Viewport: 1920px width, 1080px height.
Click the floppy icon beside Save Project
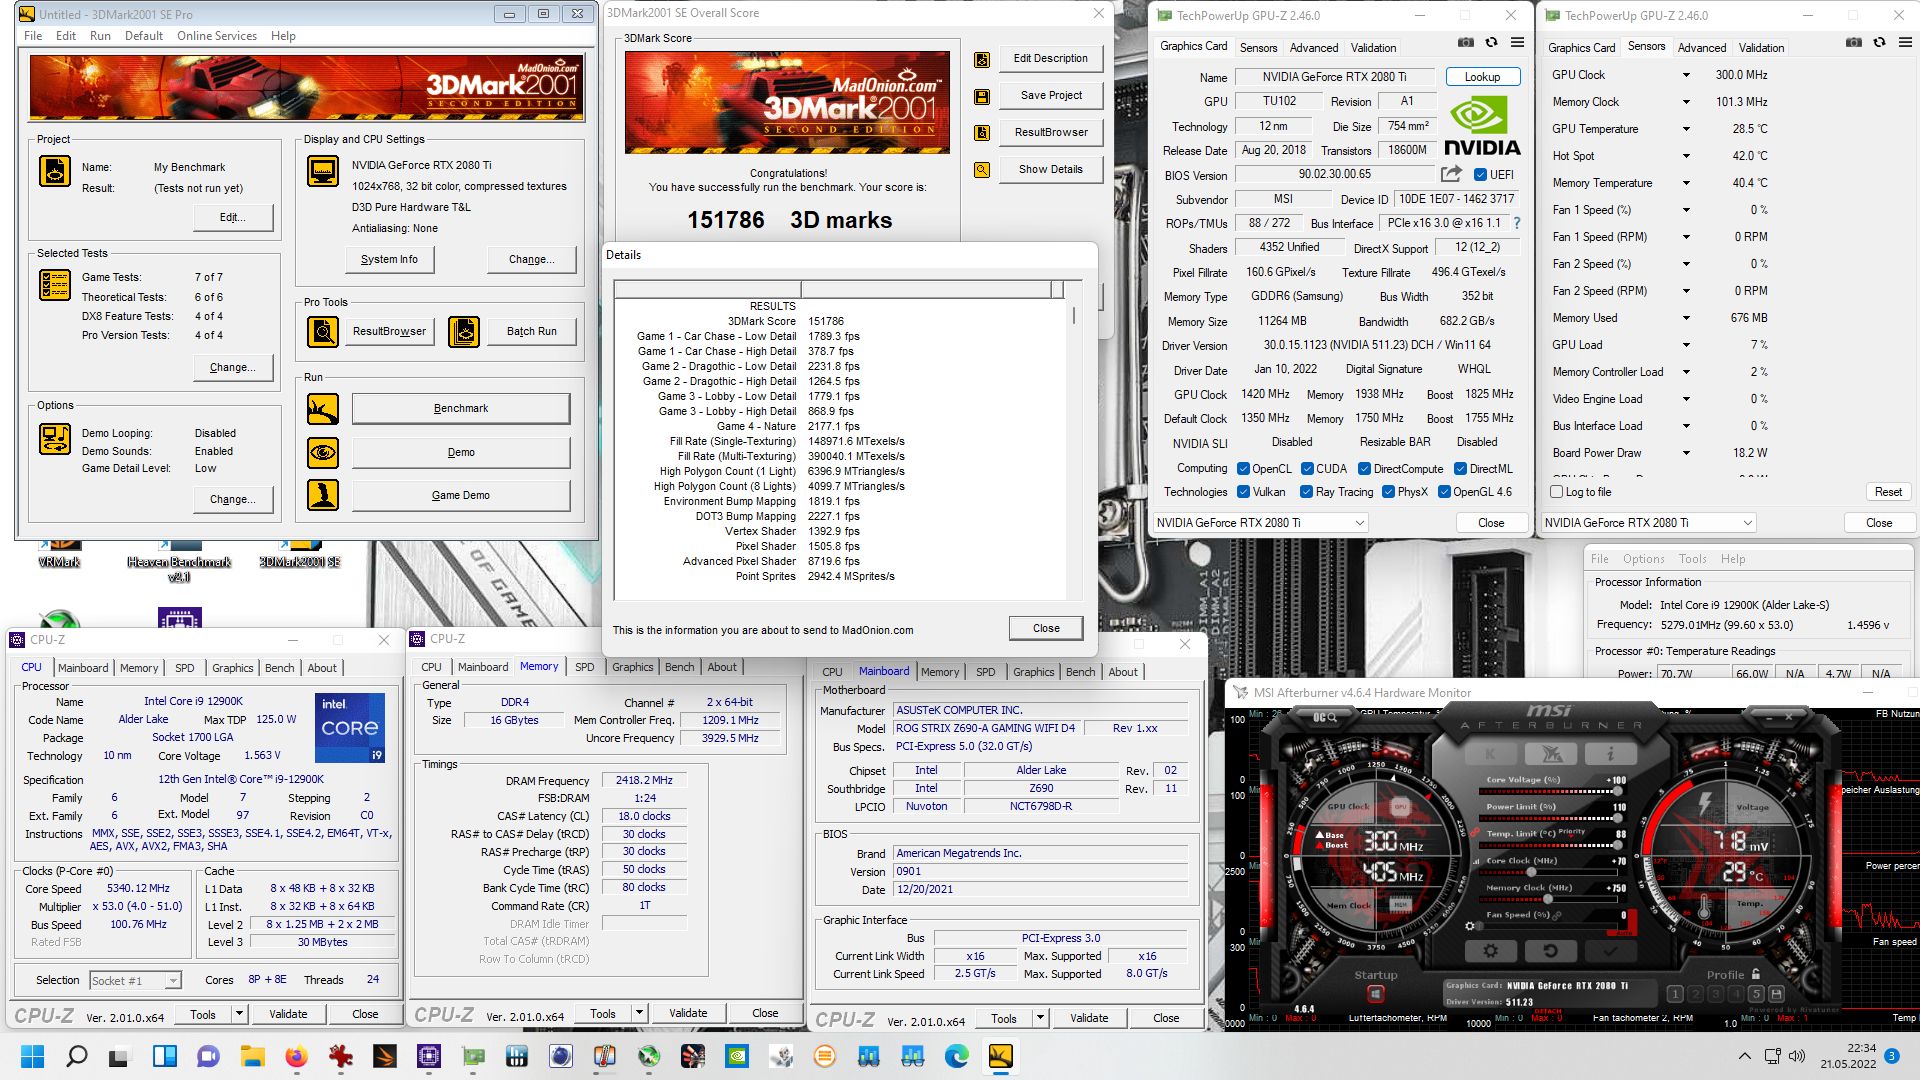tap(982, 96)
